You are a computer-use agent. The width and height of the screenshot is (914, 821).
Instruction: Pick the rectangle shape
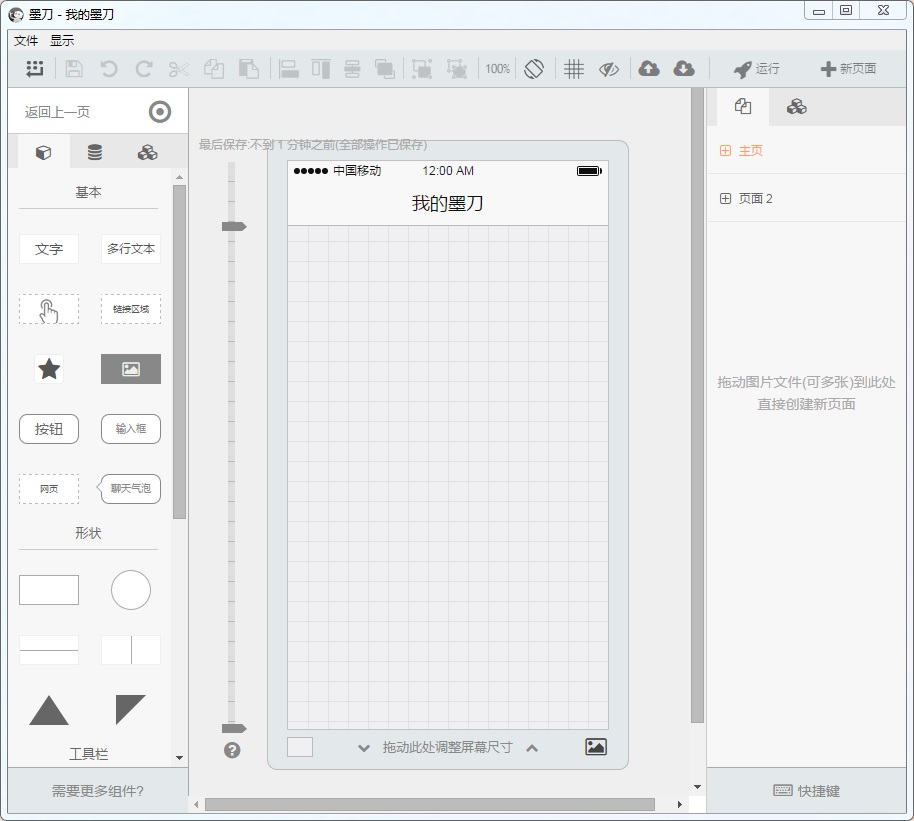pos(49,590)
